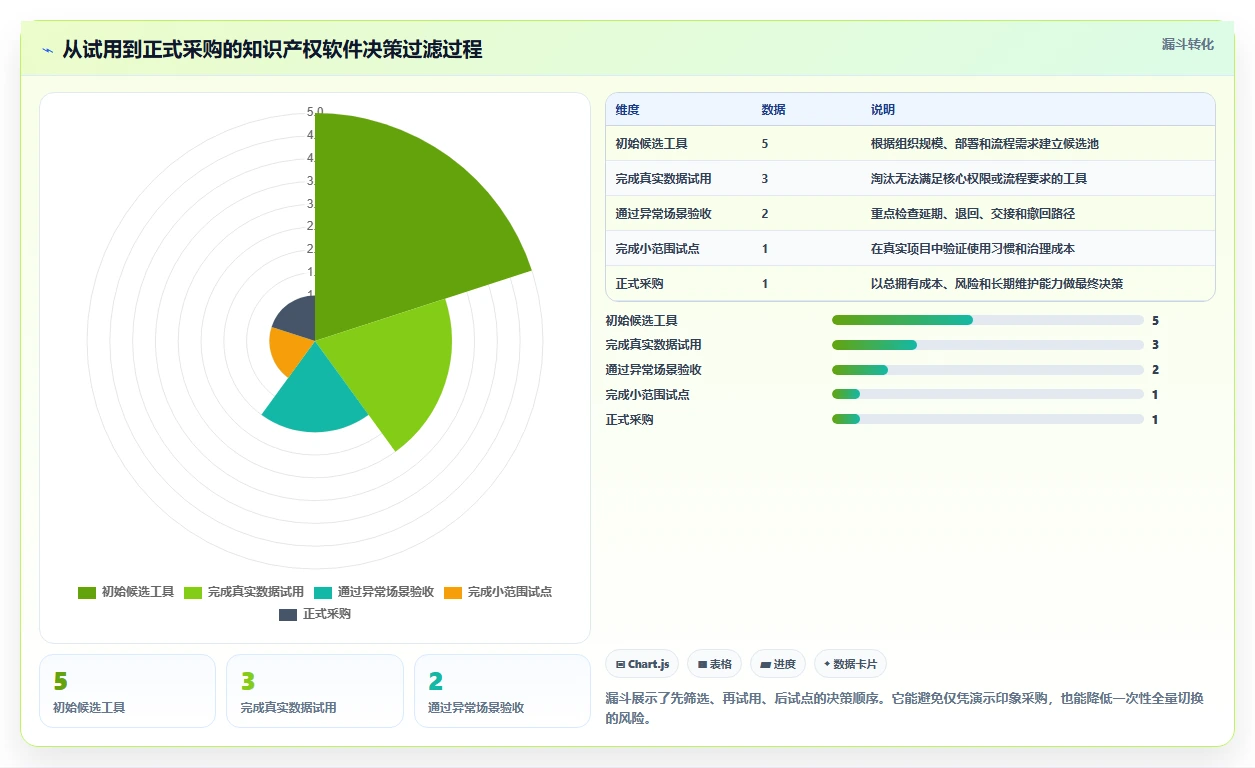Click the icon inside the Chart.js chip

pyautogui.click(x=620, y=664)
